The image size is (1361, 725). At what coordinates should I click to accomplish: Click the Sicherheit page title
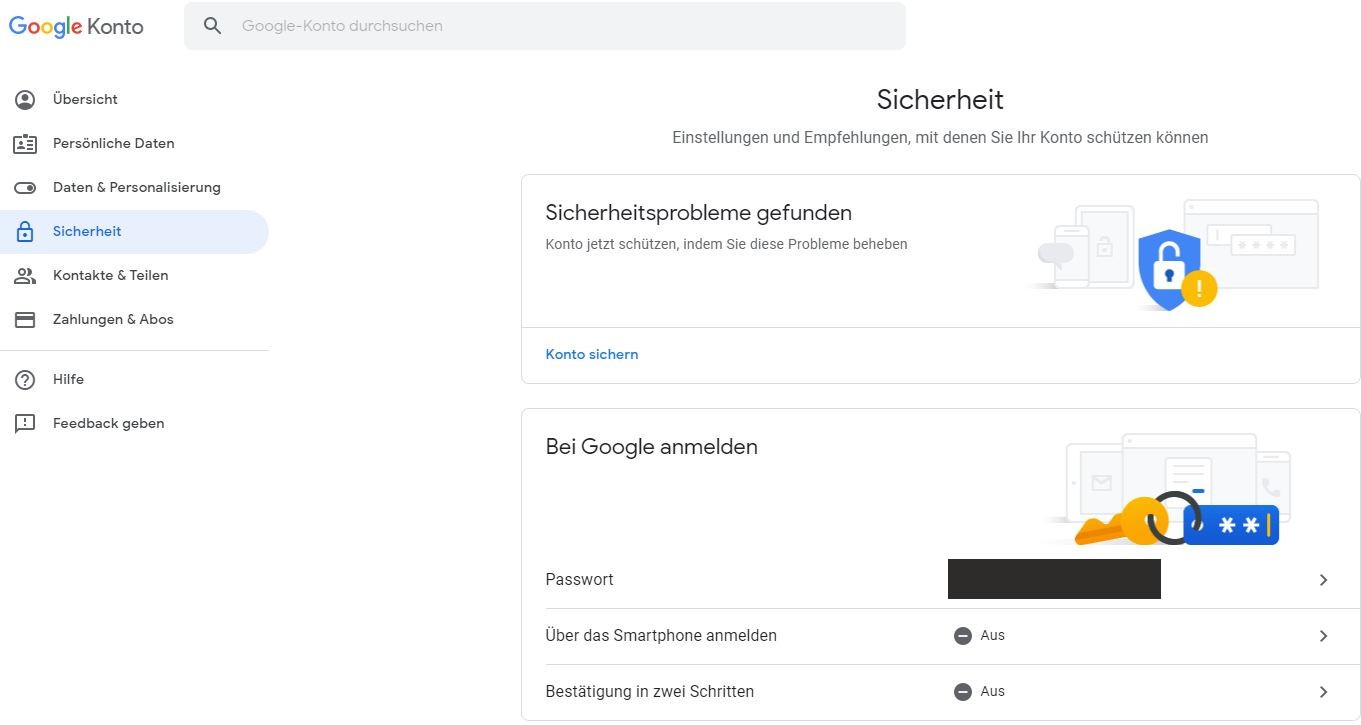(x=940, y=99)
